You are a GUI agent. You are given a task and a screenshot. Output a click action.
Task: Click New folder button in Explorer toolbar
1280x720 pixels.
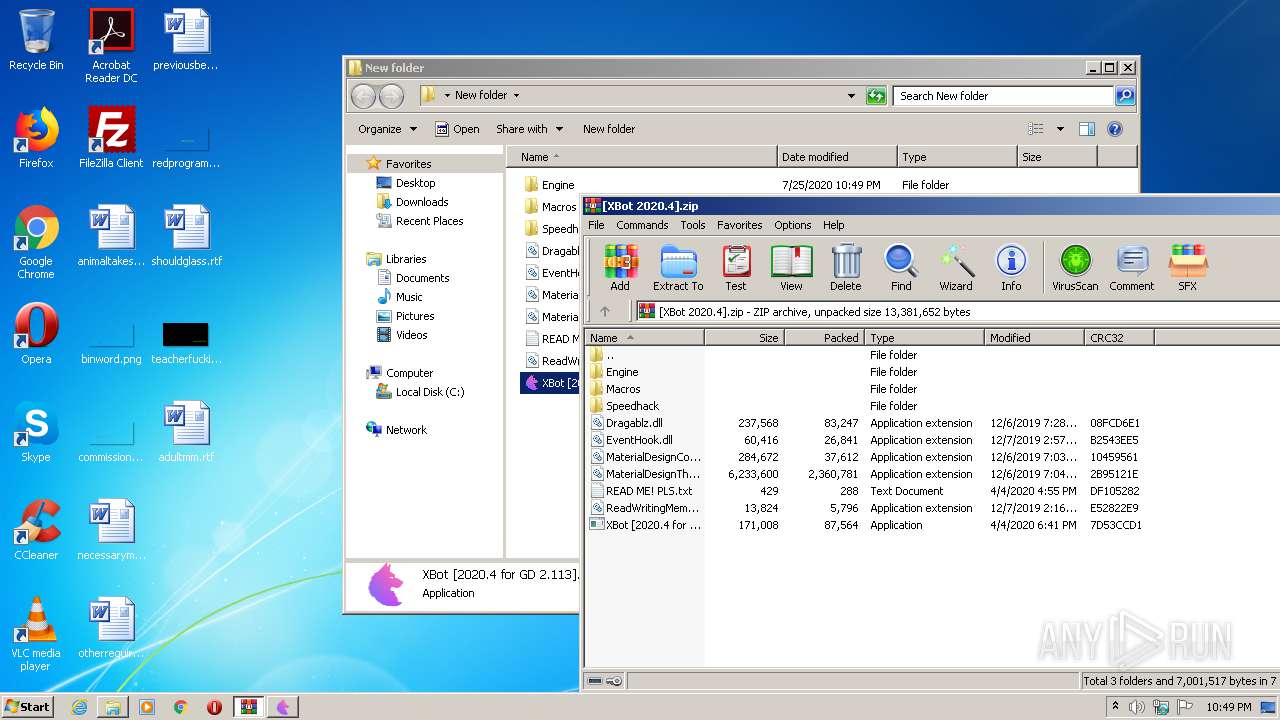tap(609, 129)
